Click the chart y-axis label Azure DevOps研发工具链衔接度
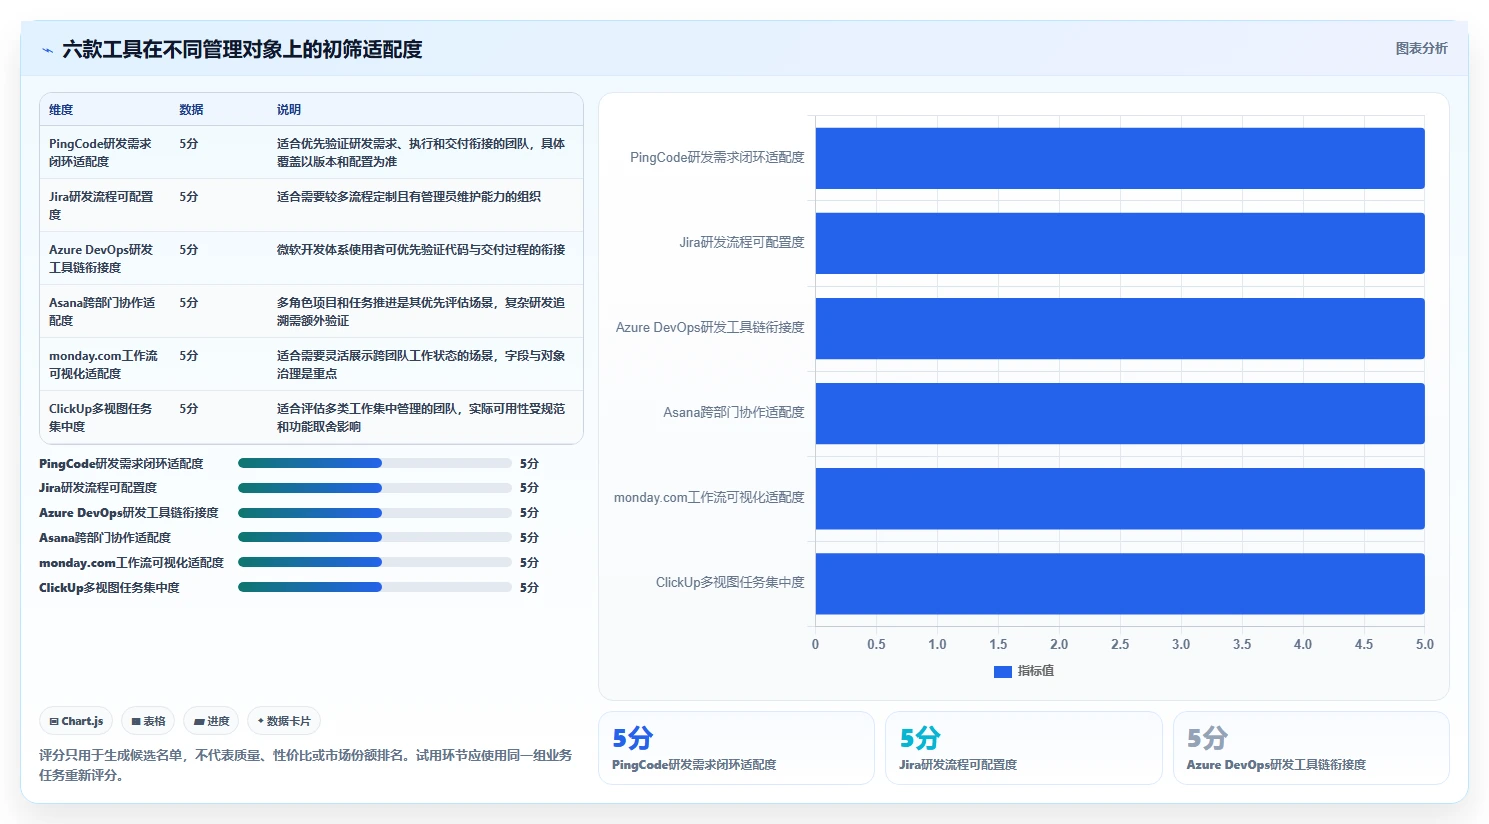 (710, 327)
